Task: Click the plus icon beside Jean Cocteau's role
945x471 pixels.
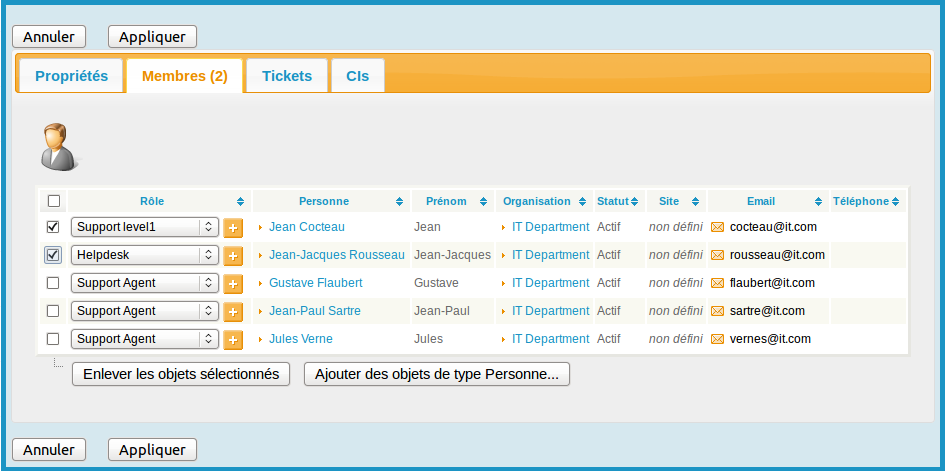Action: click(233, 228)
